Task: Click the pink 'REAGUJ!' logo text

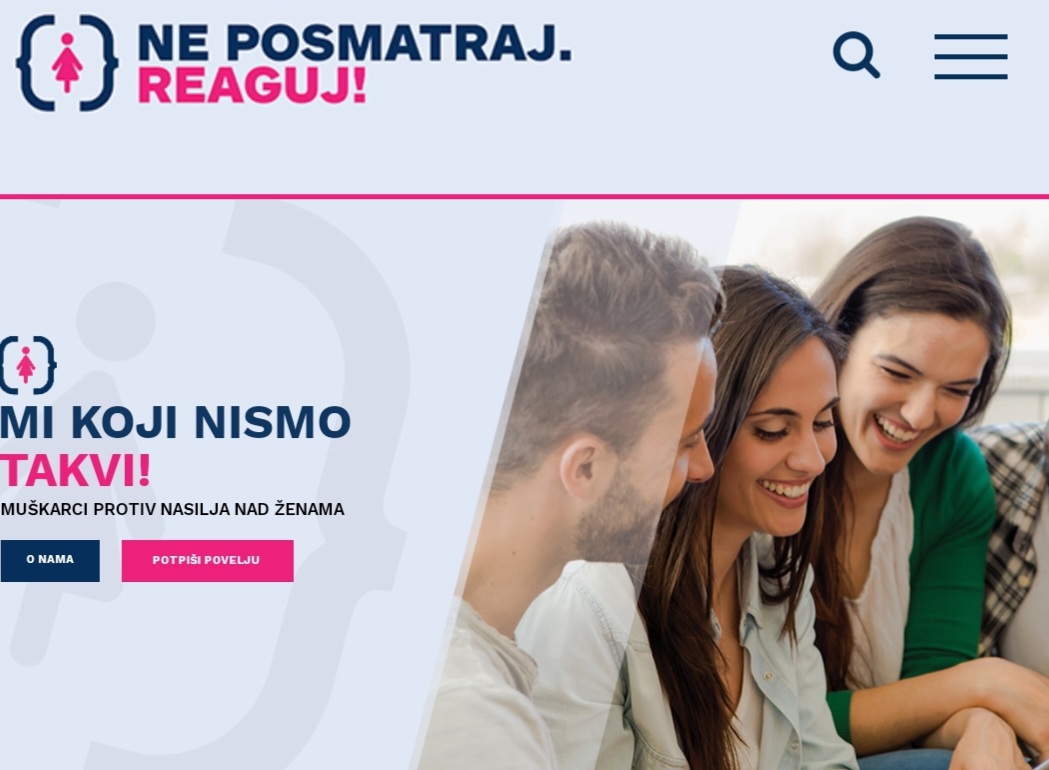Action: click(x=252, y=86)
